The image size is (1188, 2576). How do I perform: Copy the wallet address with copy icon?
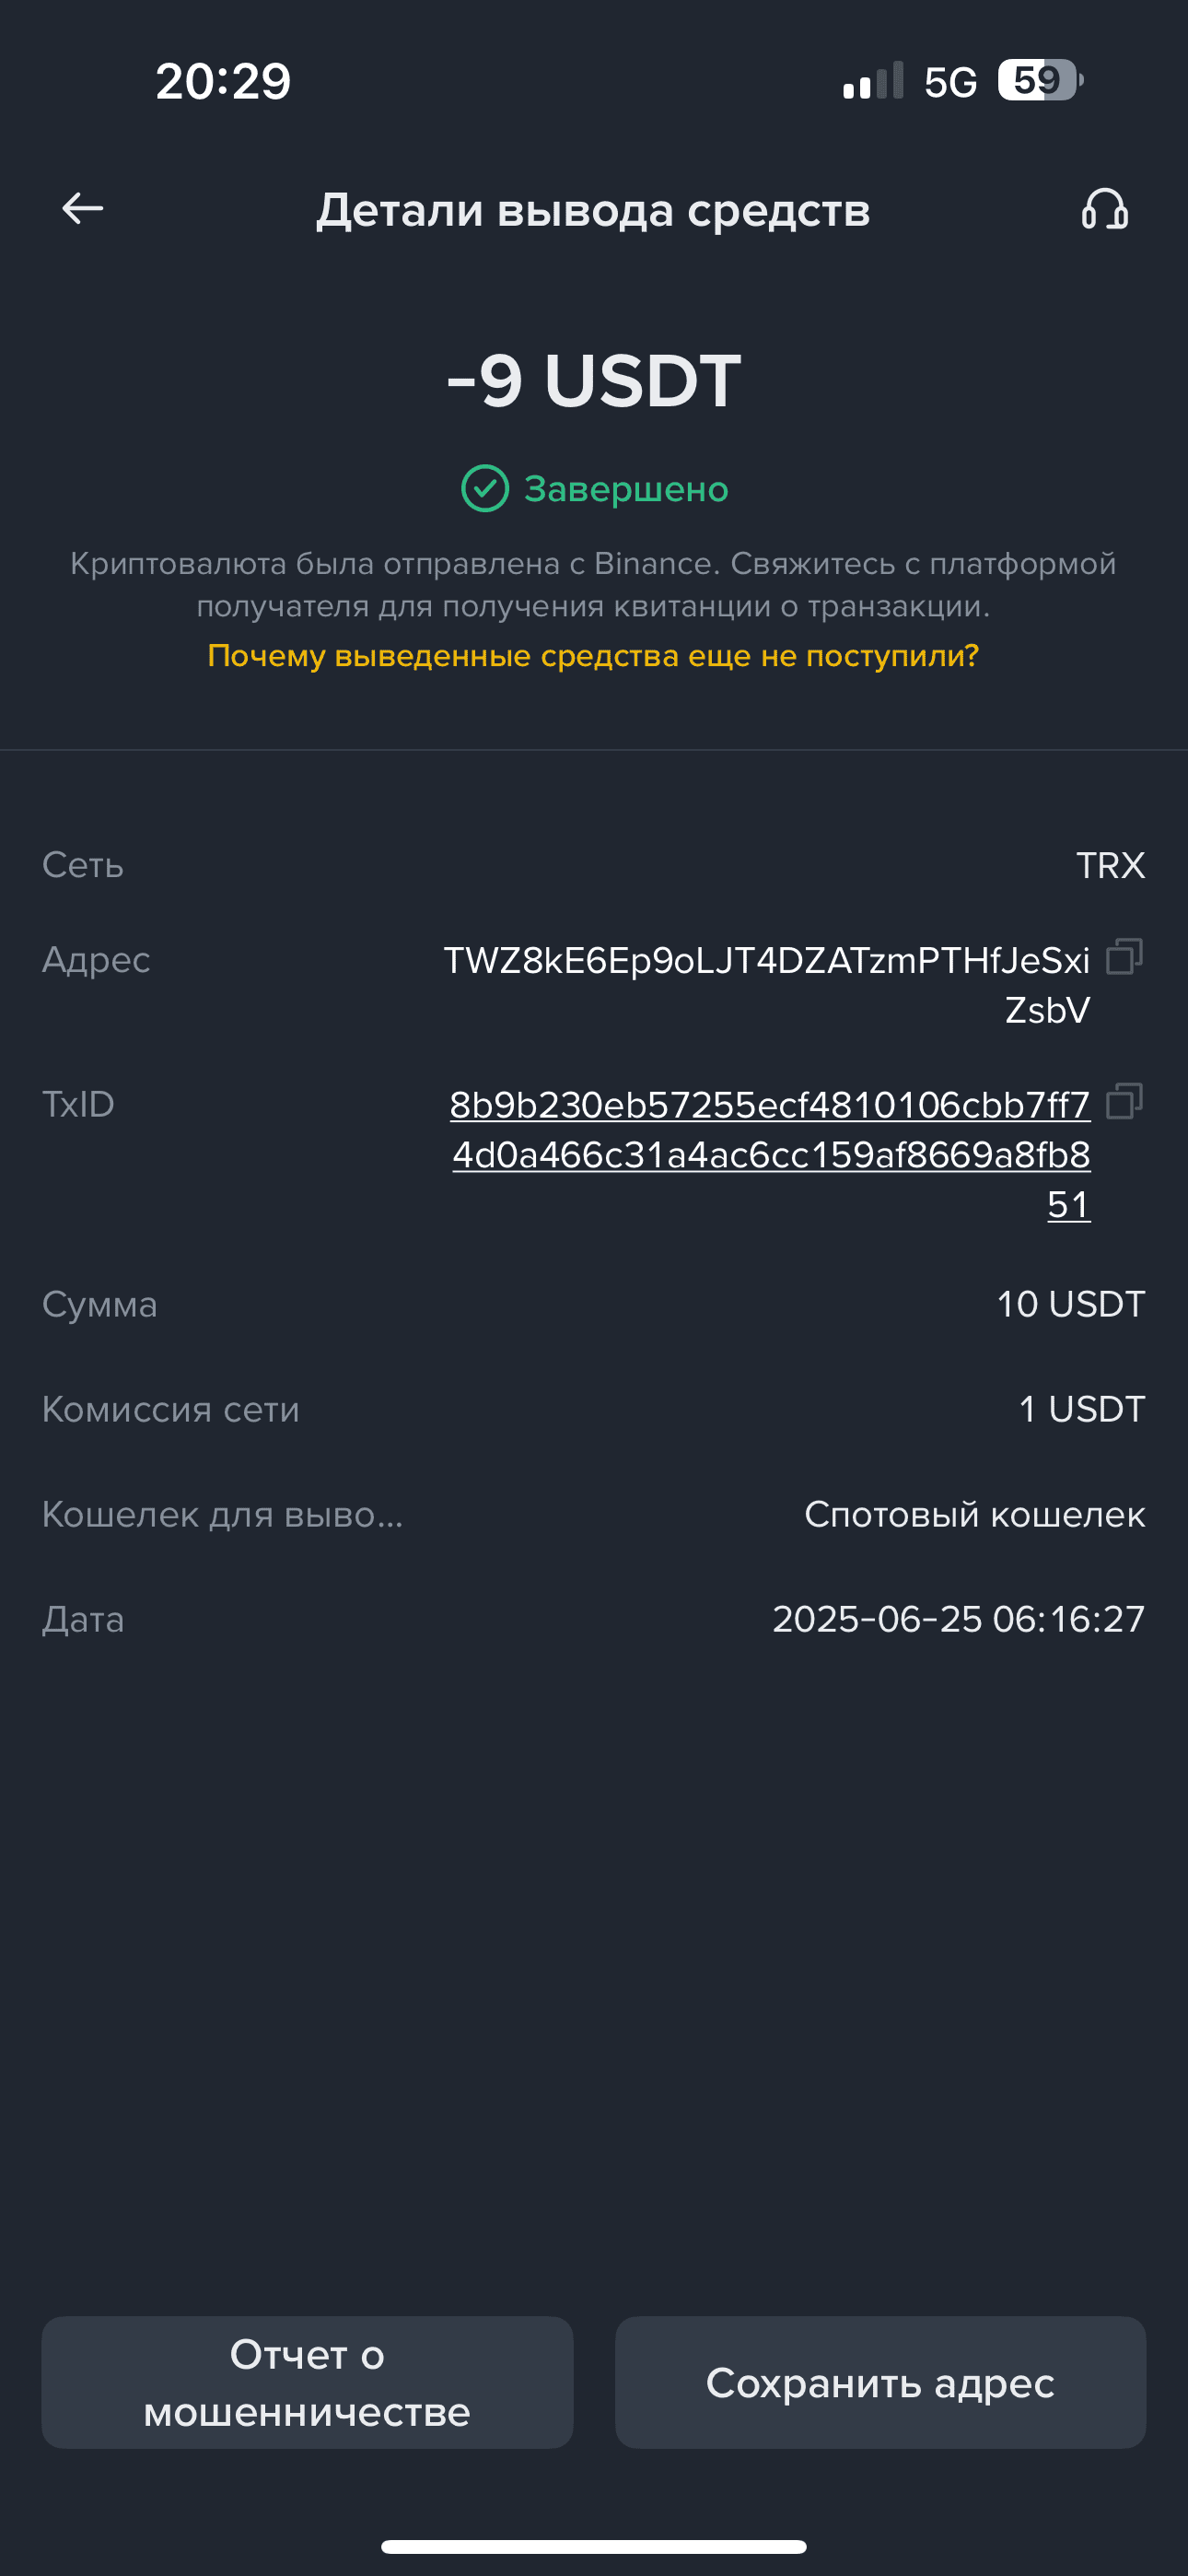[x=1124, y=957]
